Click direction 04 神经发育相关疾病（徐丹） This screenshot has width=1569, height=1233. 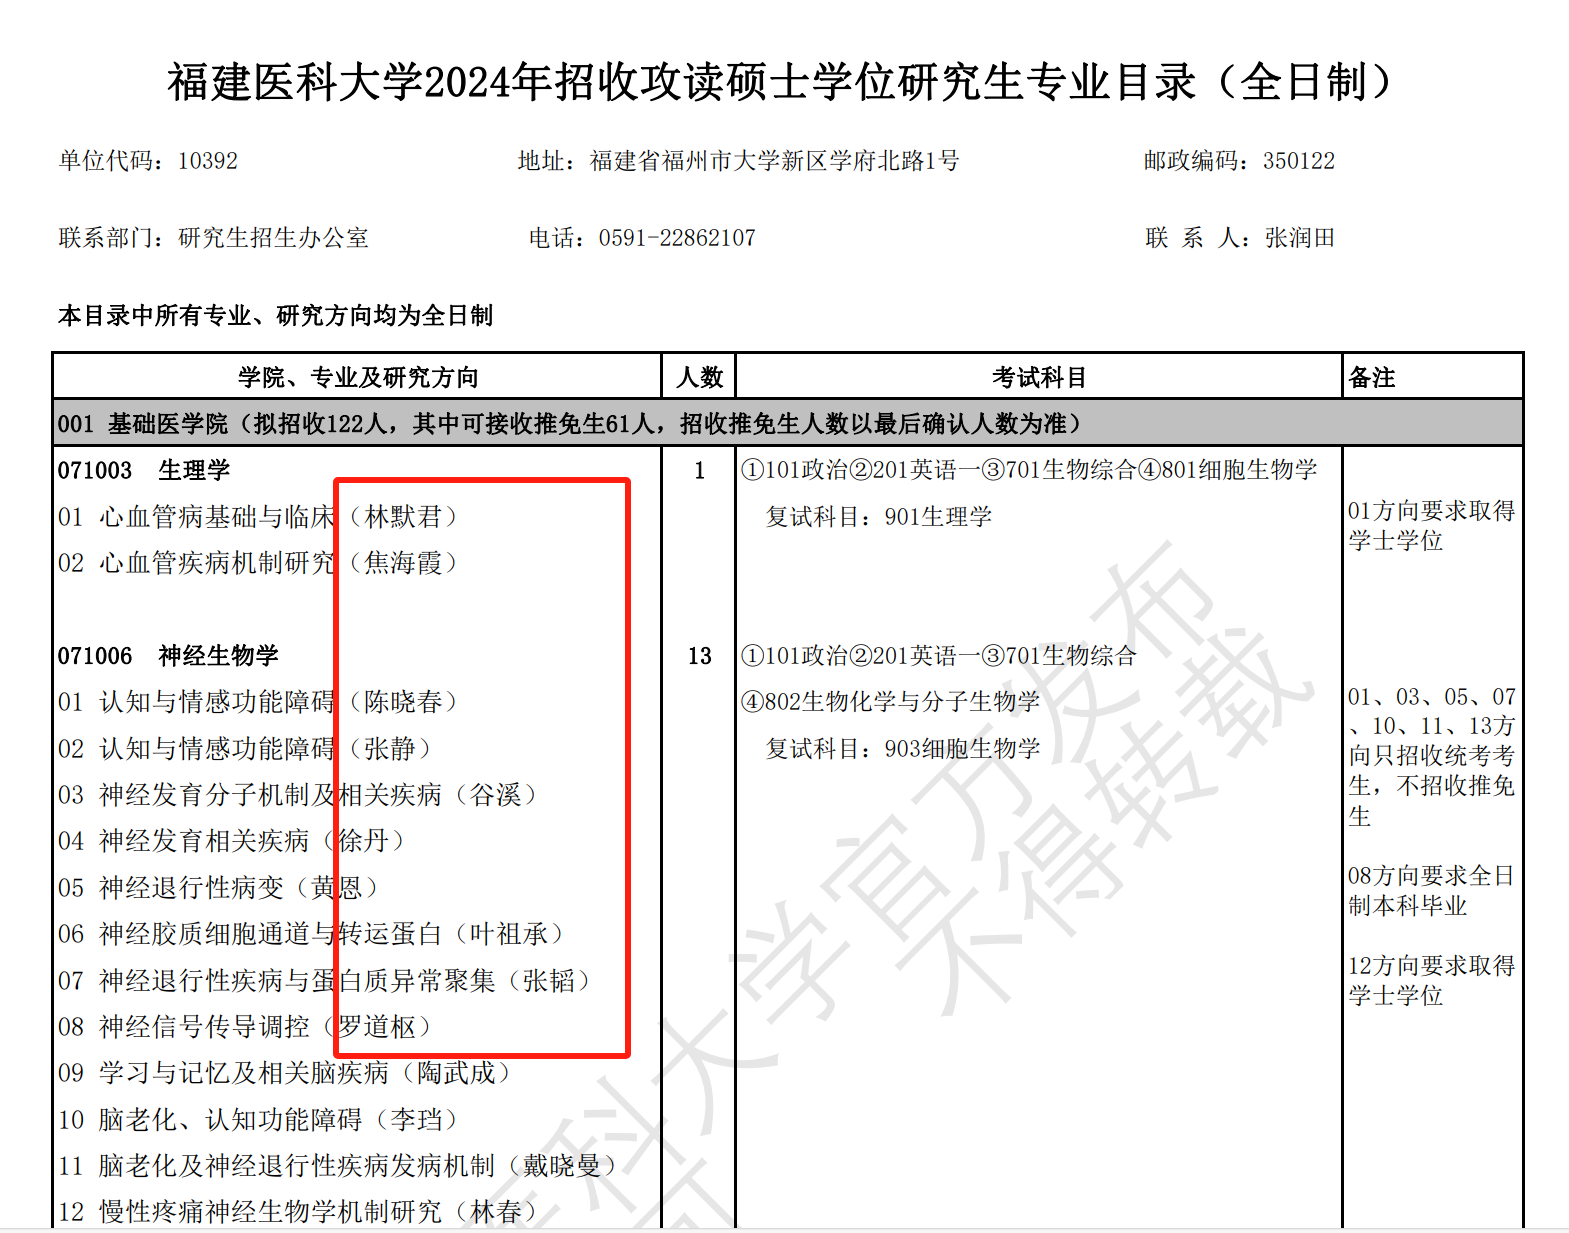[232, 841]
